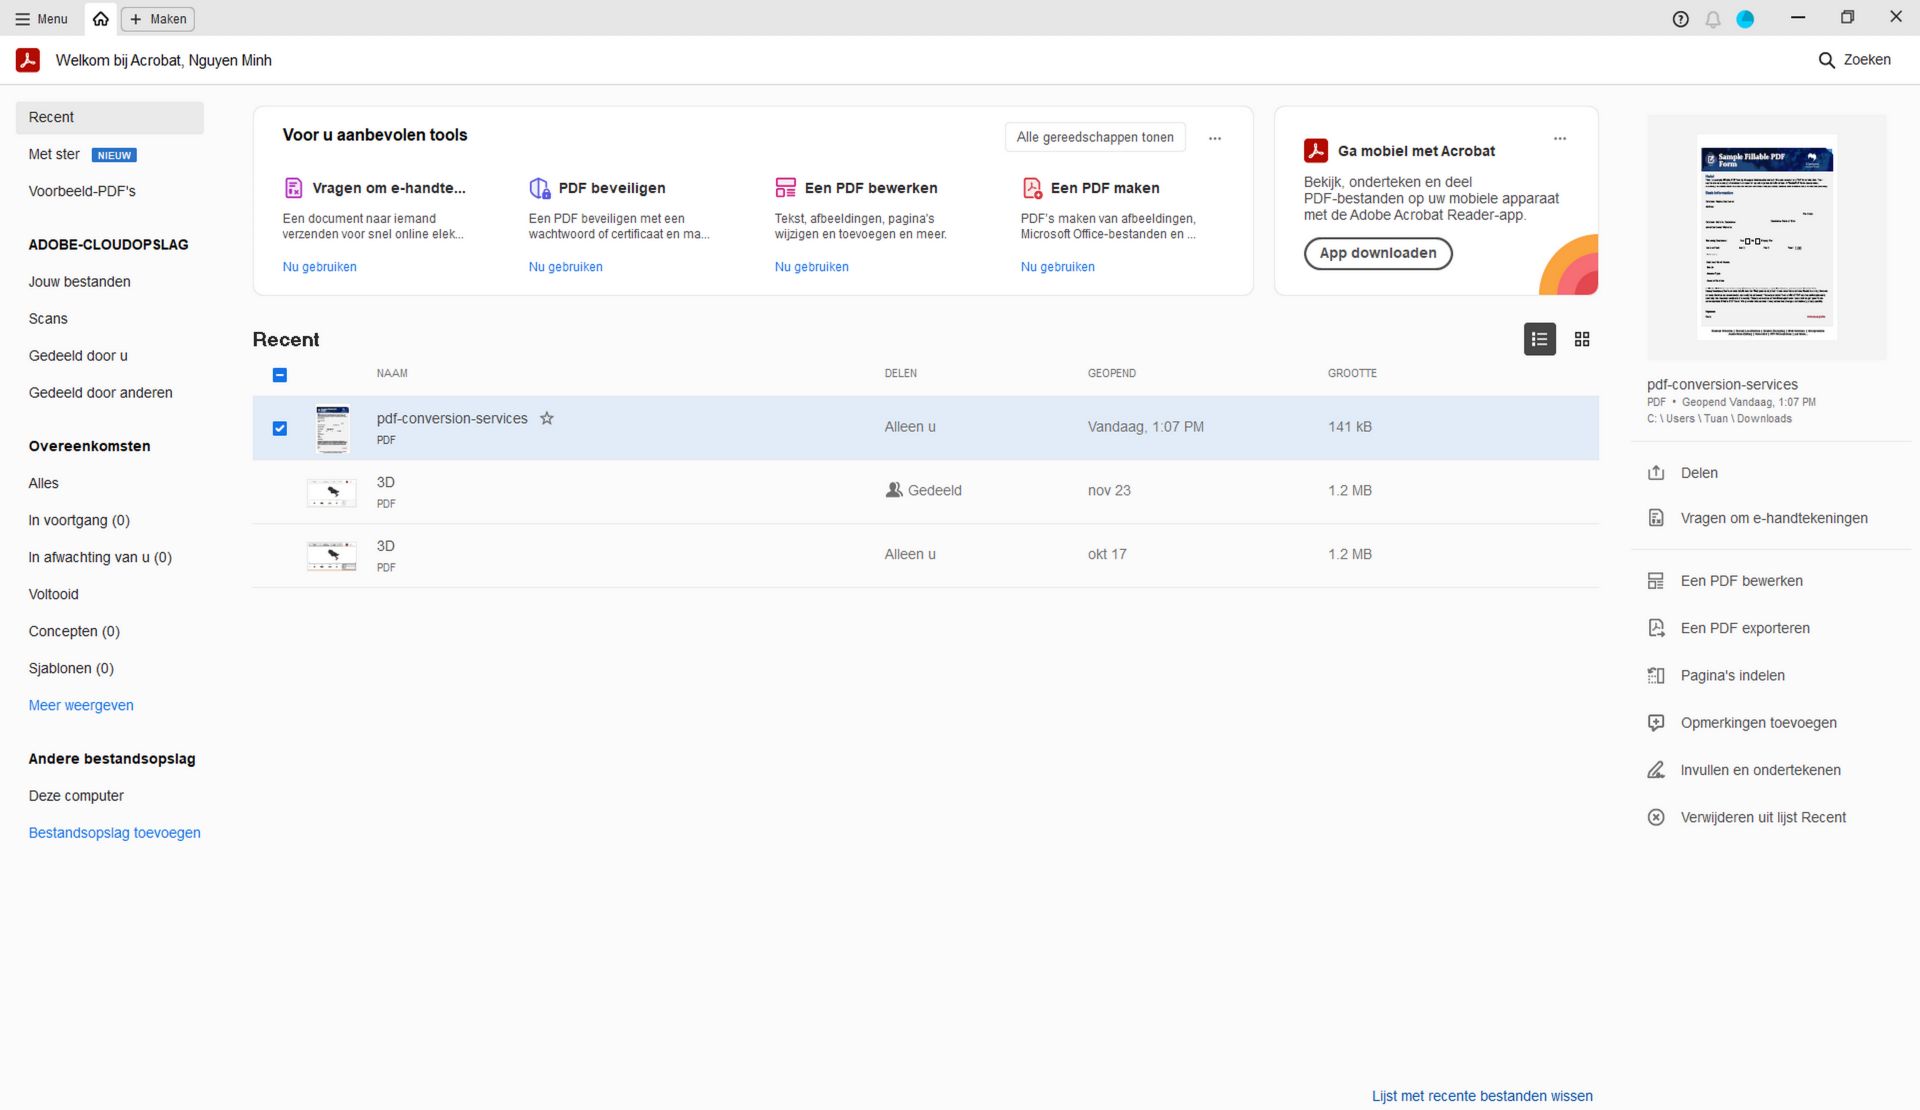Open the Zoeken search icon
1920x1110 pixels.
(1827, 59)
